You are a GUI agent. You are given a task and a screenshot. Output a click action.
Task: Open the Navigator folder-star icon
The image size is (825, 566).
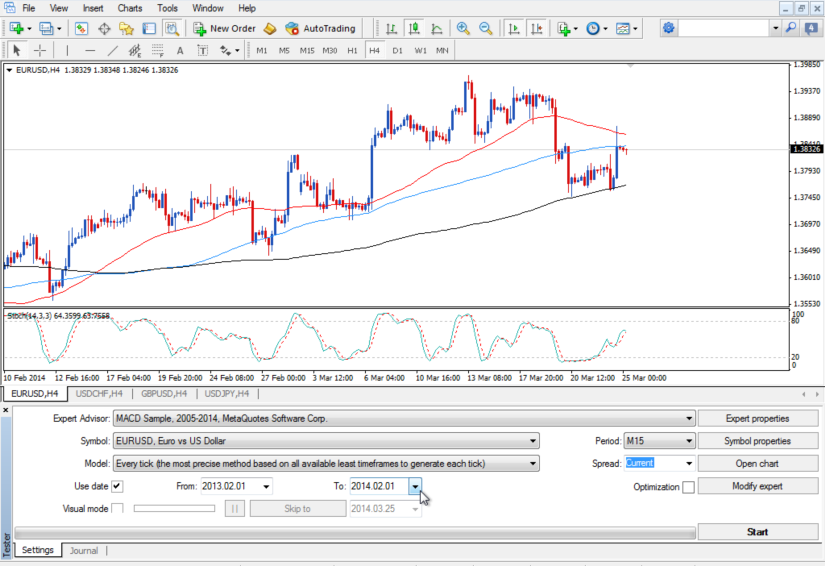(126, 28)
